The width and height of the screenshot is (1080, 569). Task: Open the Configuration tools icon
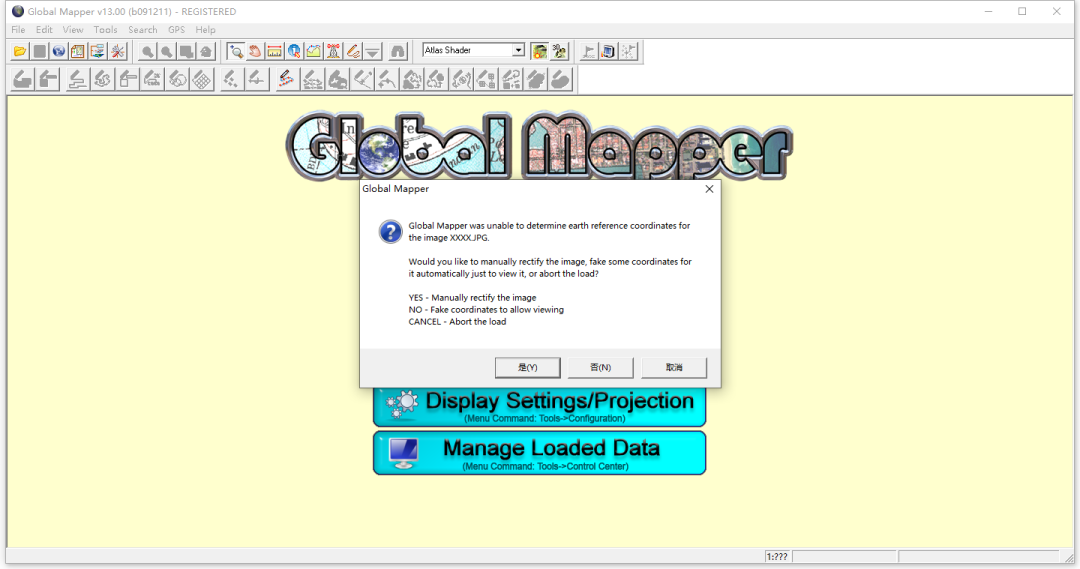[x=118, y=51]
